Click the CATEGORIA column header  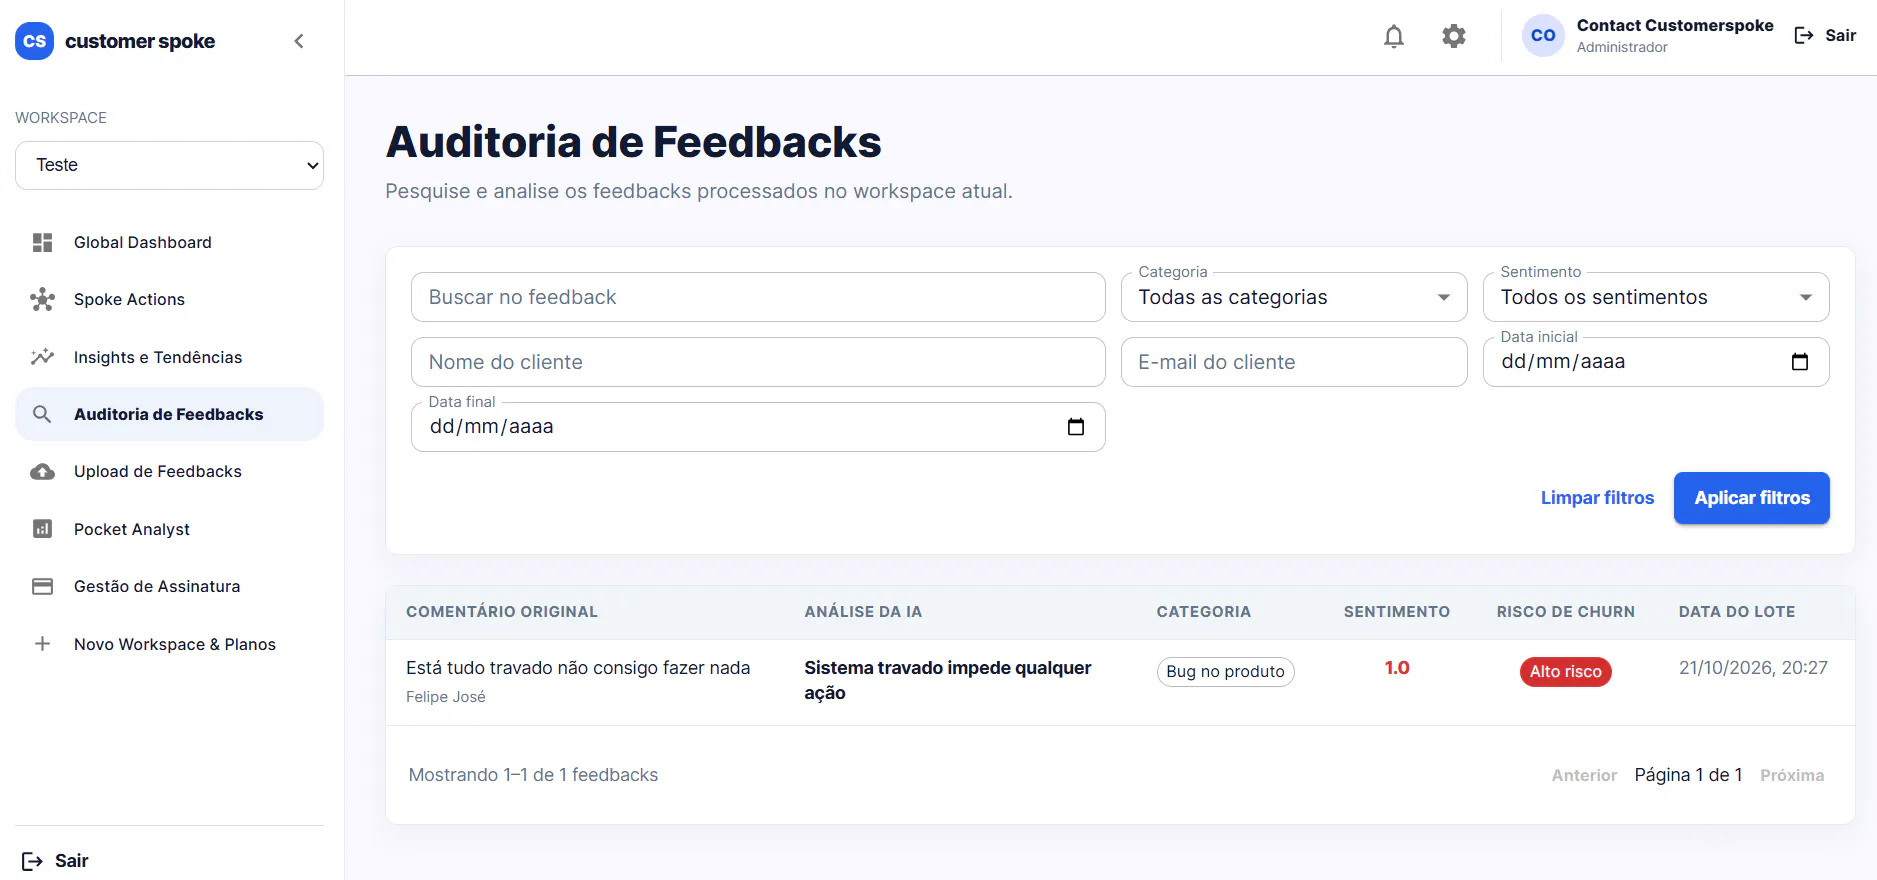point(1204,612)
